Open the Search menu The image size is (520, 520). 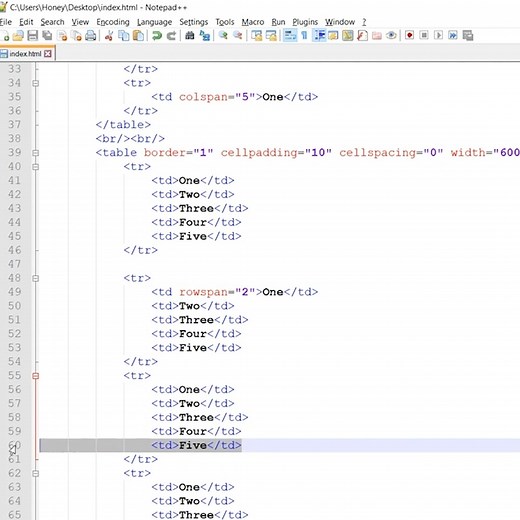coord(52,22)
